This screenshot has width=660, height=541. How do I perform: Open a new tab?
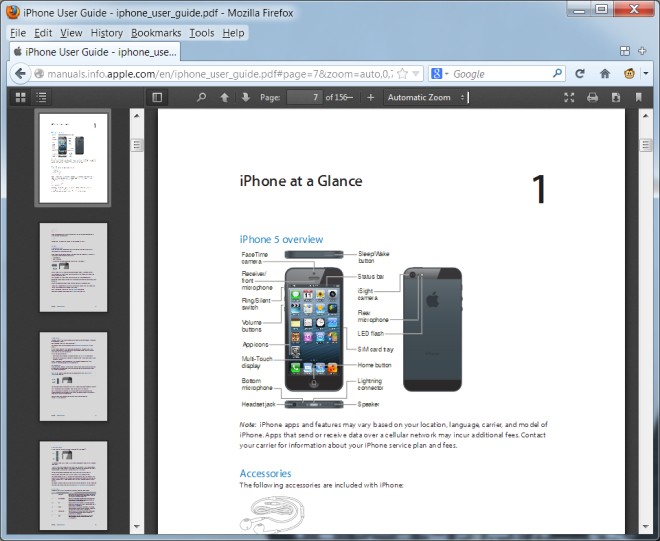(642, 51)
